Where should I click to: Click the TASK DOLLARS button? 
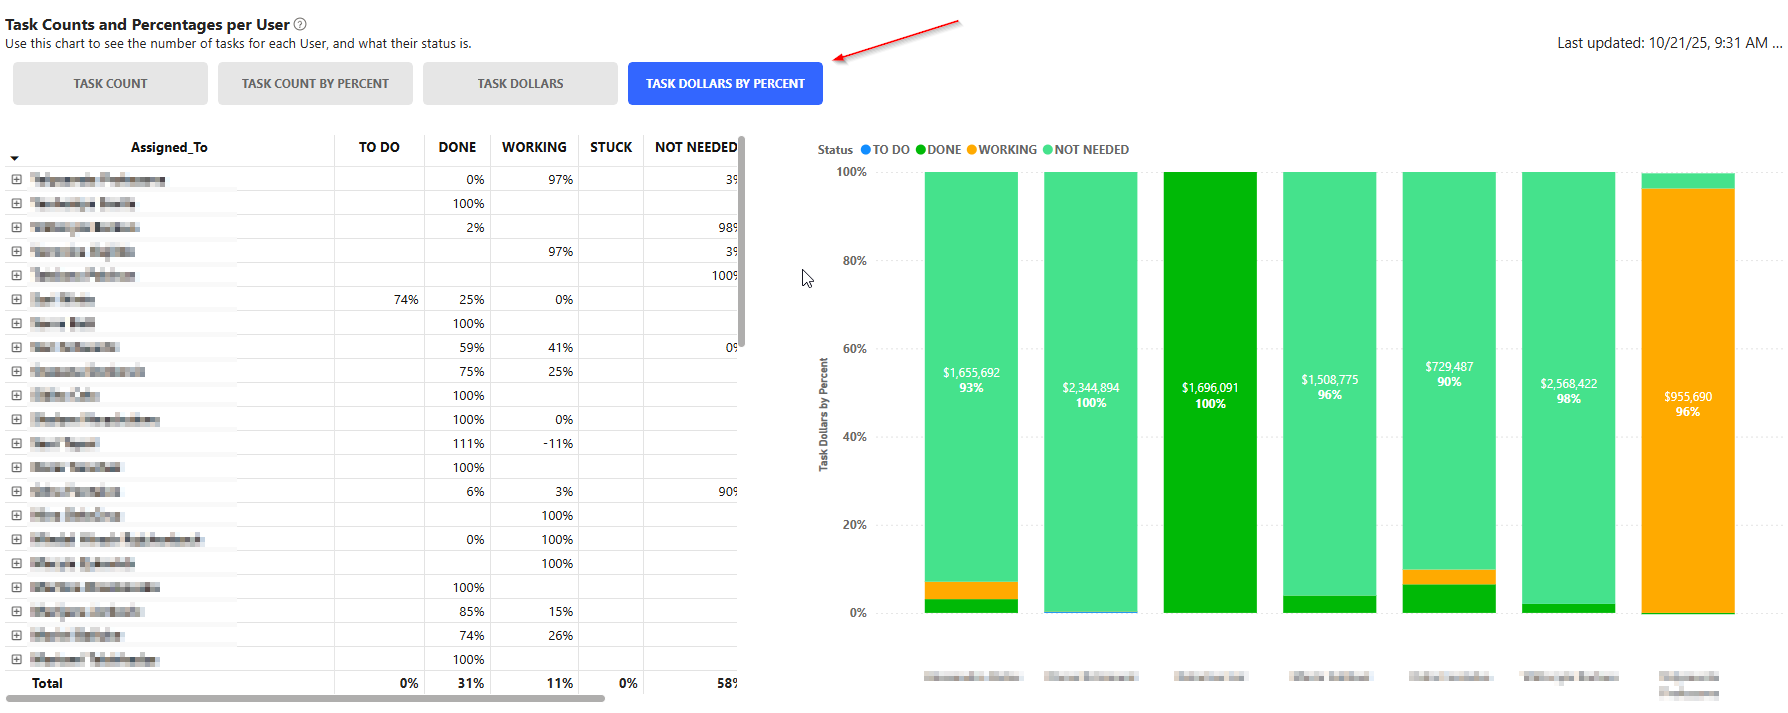tap(520, 84)
